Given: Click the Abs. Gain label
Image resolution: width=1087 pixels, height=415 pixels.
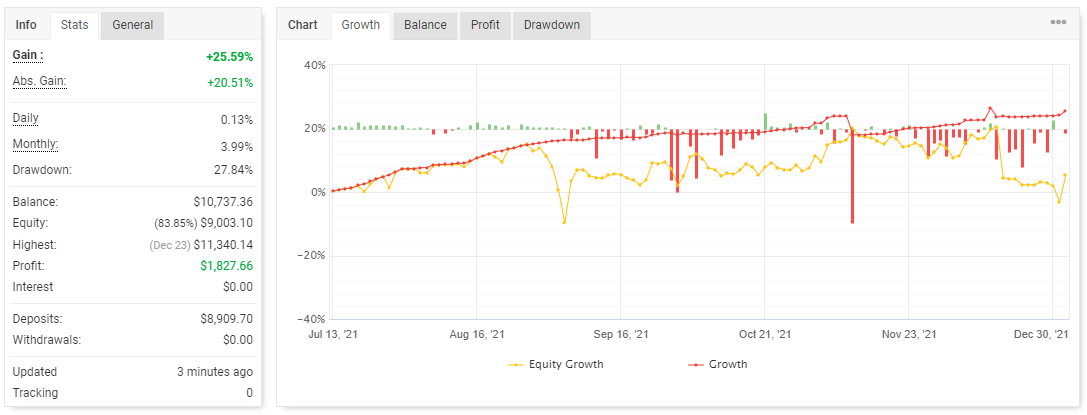Looking at the screenshot, I should tap(40, 81).
